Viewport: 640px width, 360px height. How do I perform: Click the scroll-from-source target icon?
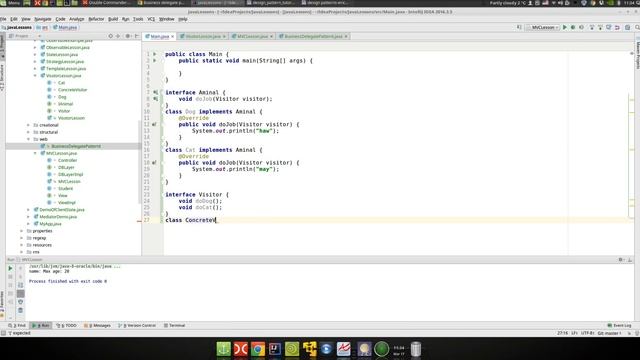111,36
